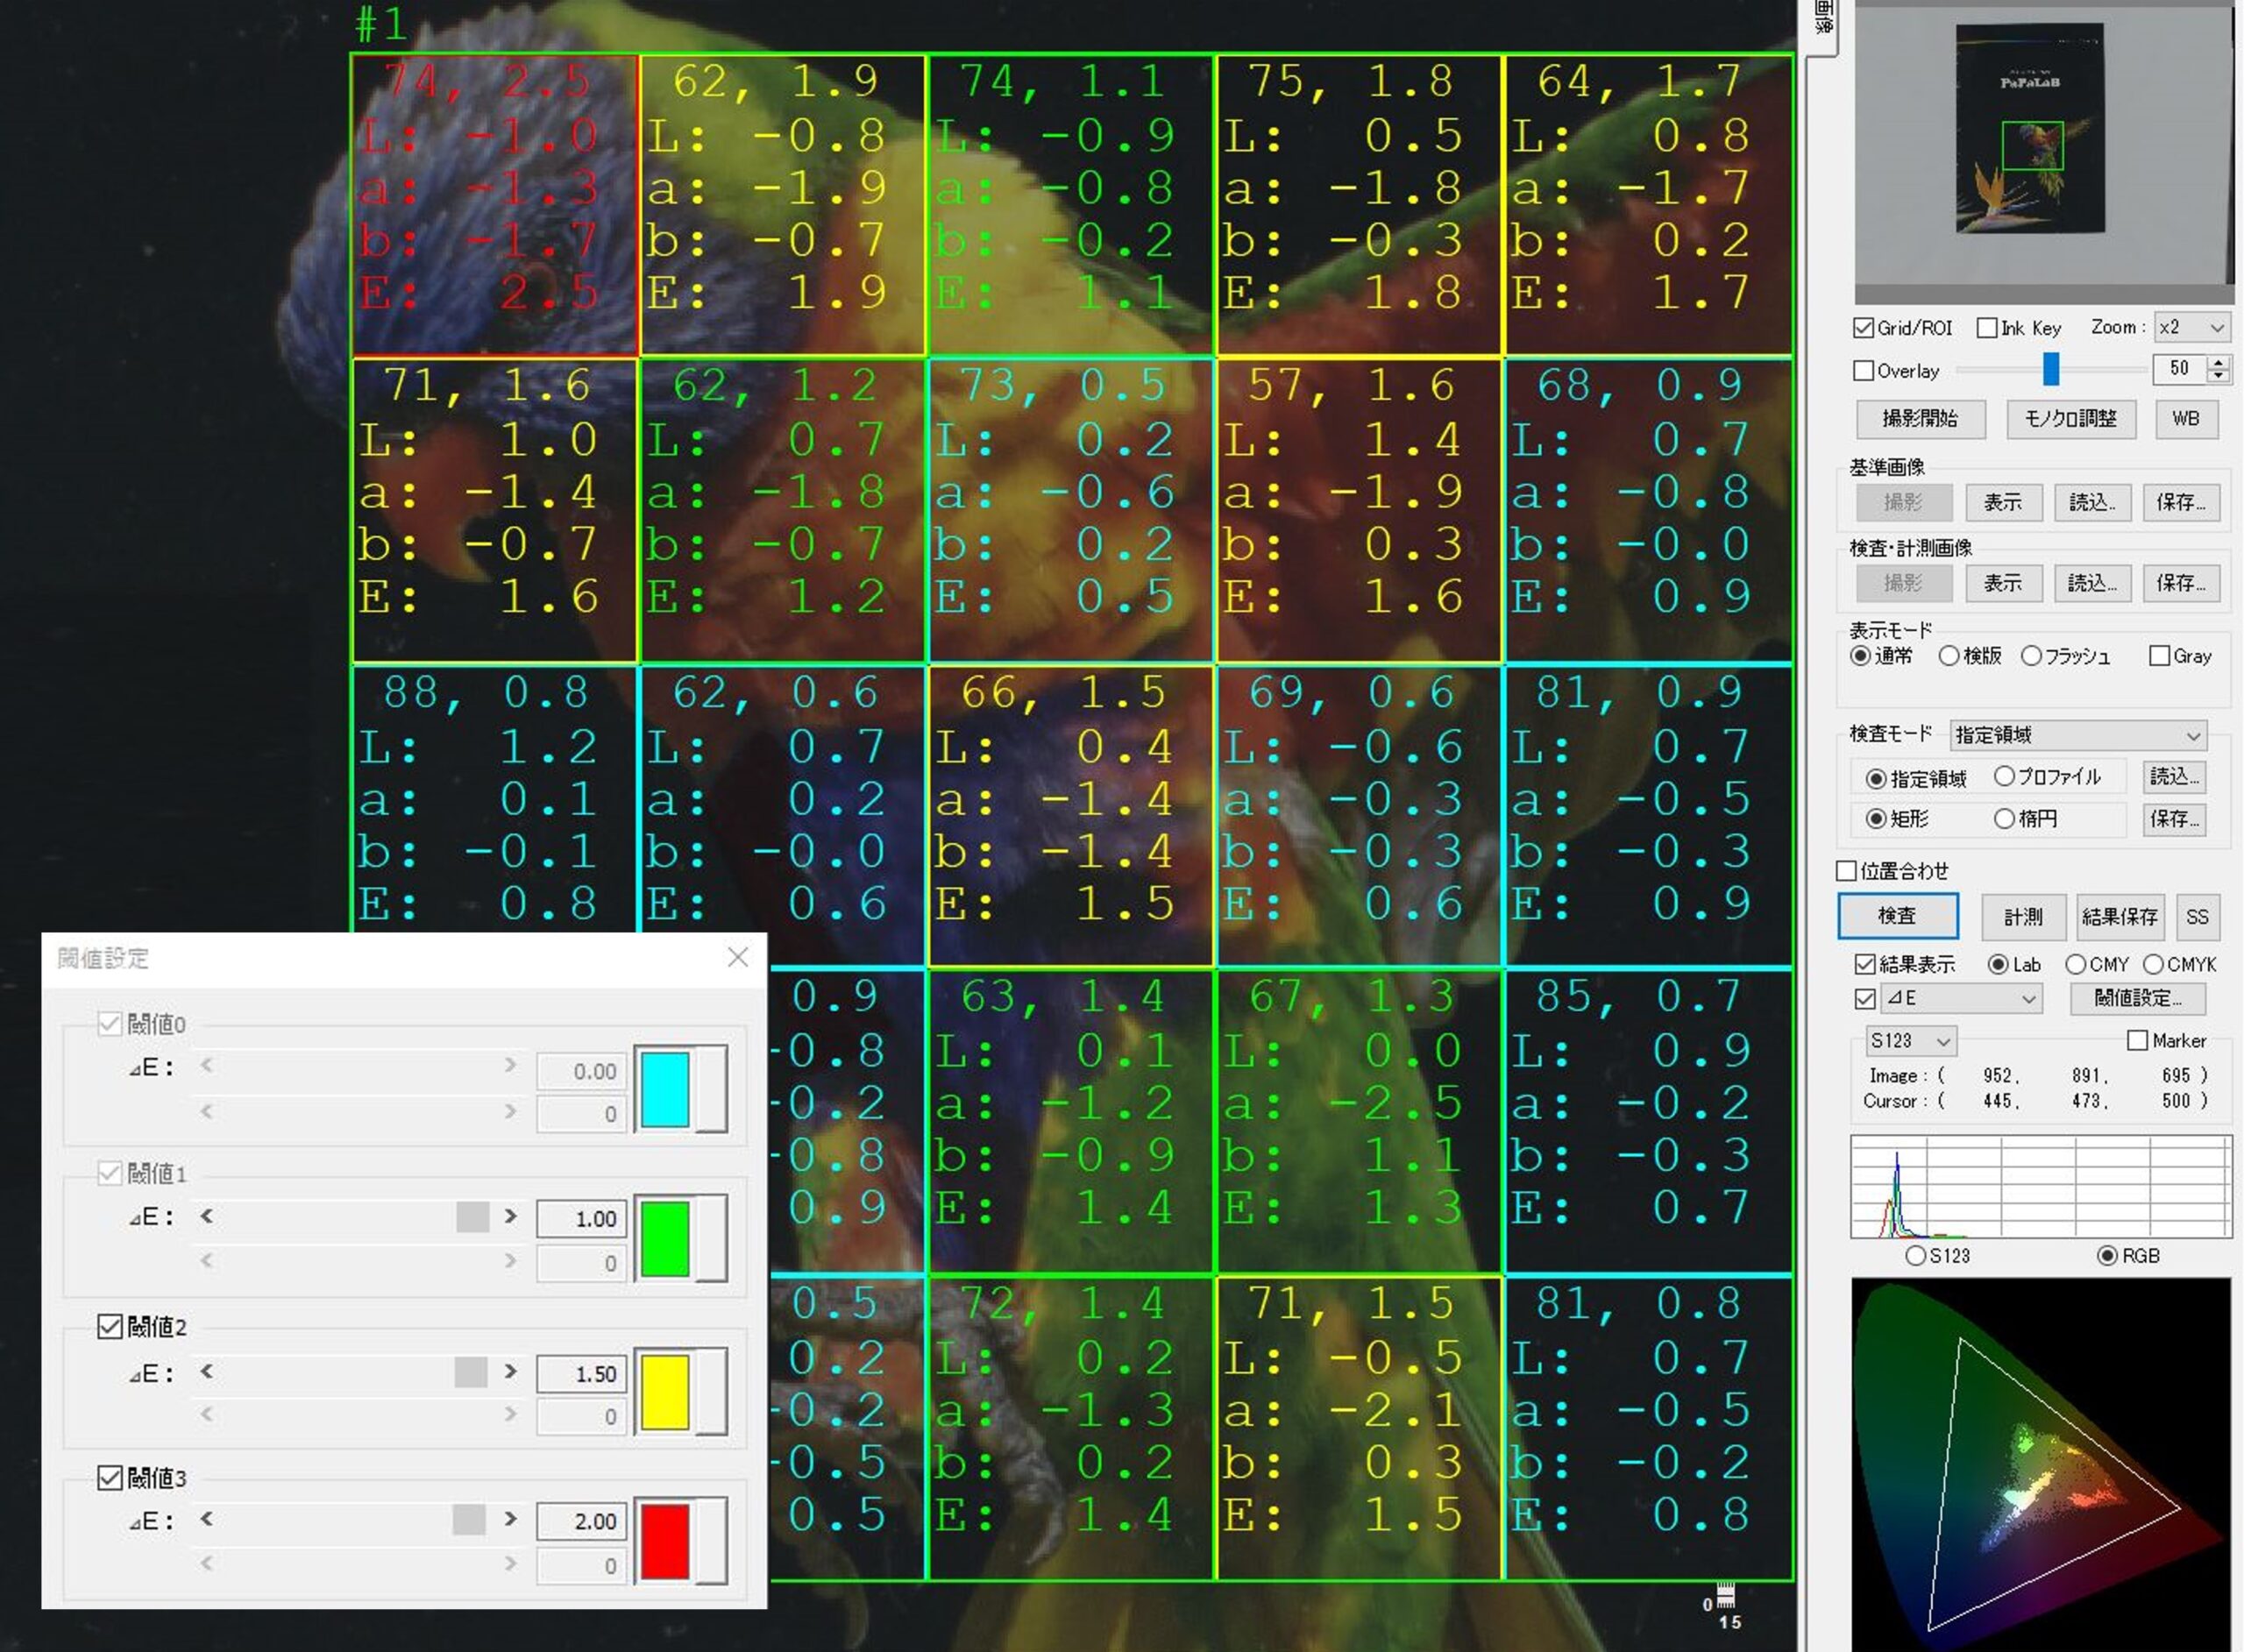The image size is (2244, 1652).
Task: Click the yellow 閾値2 color swatch
Action: [665, 1393]
